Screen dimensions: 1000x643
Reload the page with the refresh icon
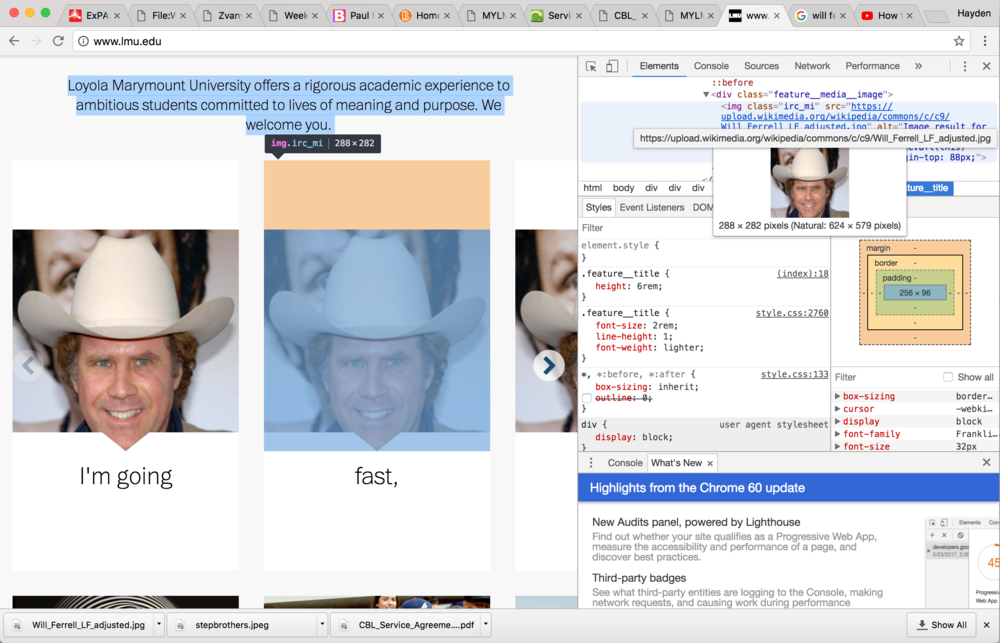pos(58,41)
